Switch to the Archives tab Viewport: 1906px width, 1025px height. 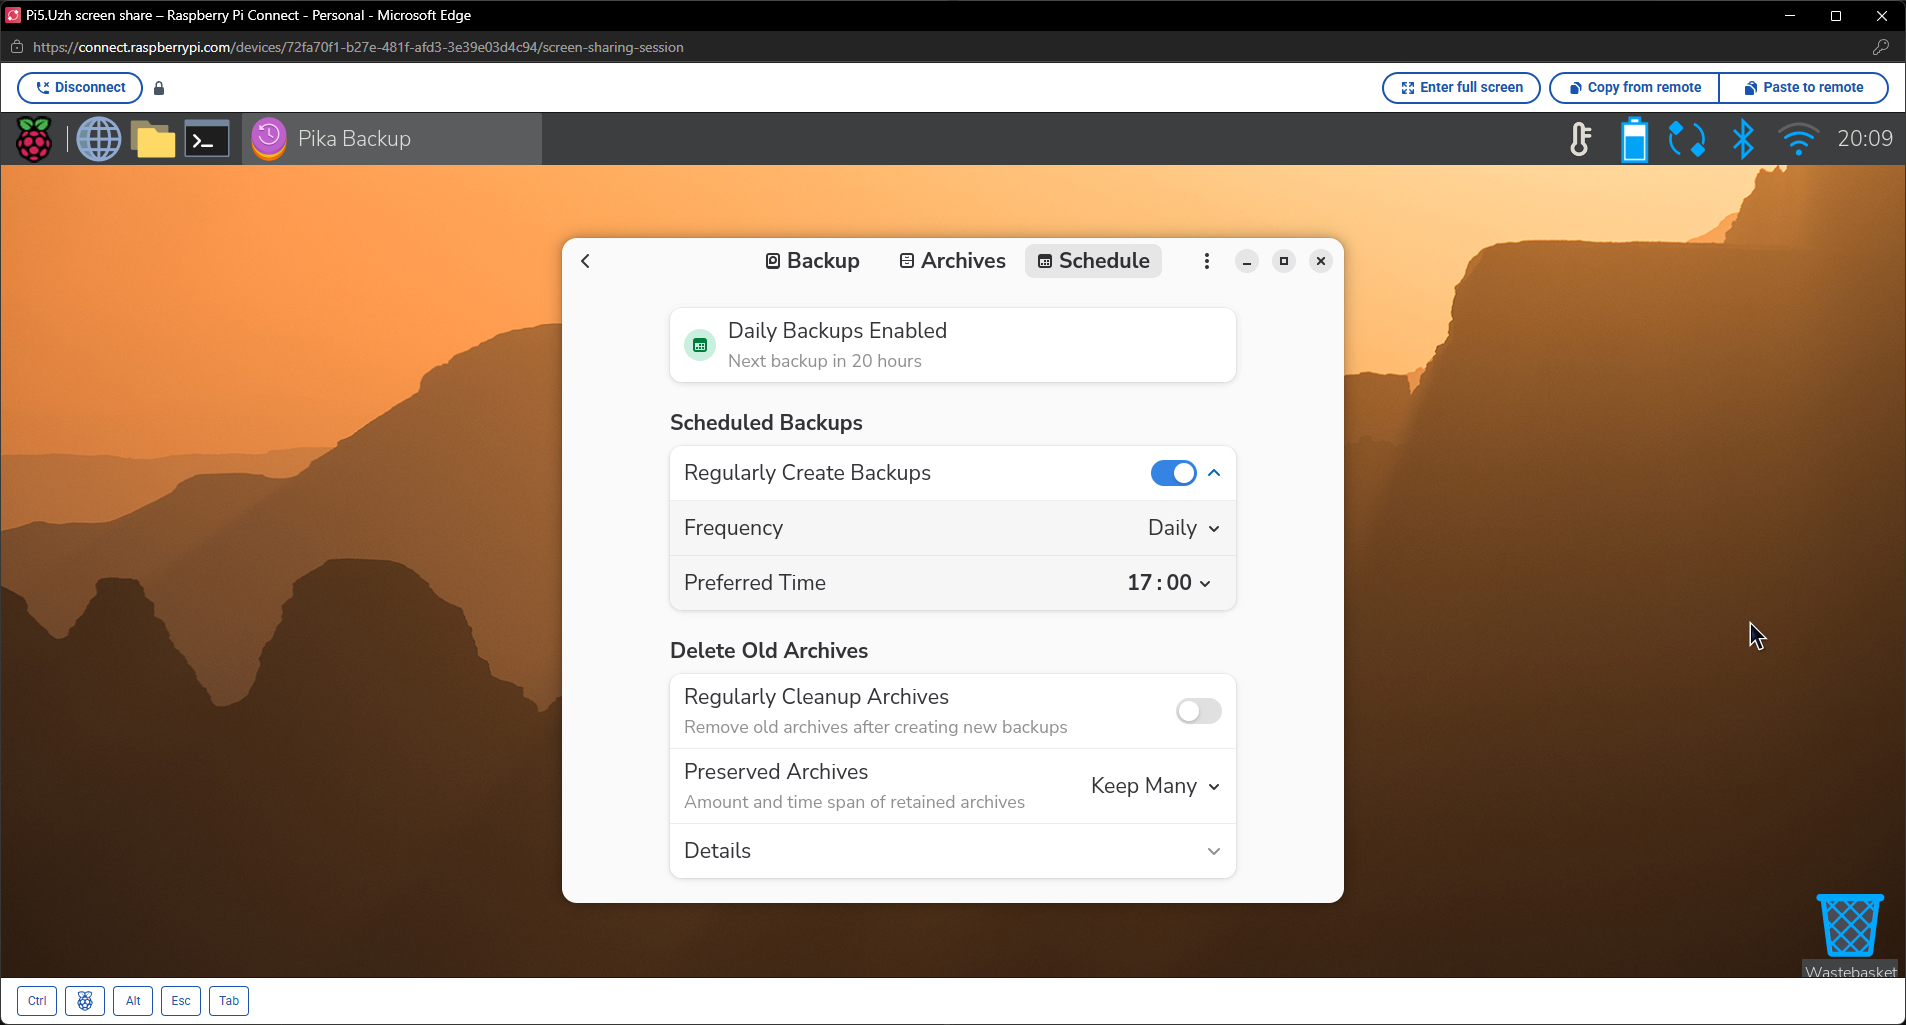tap(953, 261)
